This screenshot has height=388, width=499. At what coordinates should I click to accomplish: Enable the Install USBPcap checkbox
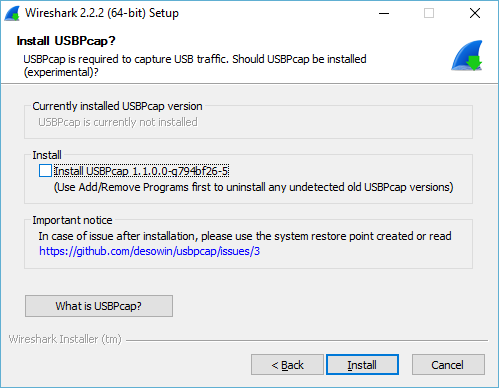click(x=45, y=171)
